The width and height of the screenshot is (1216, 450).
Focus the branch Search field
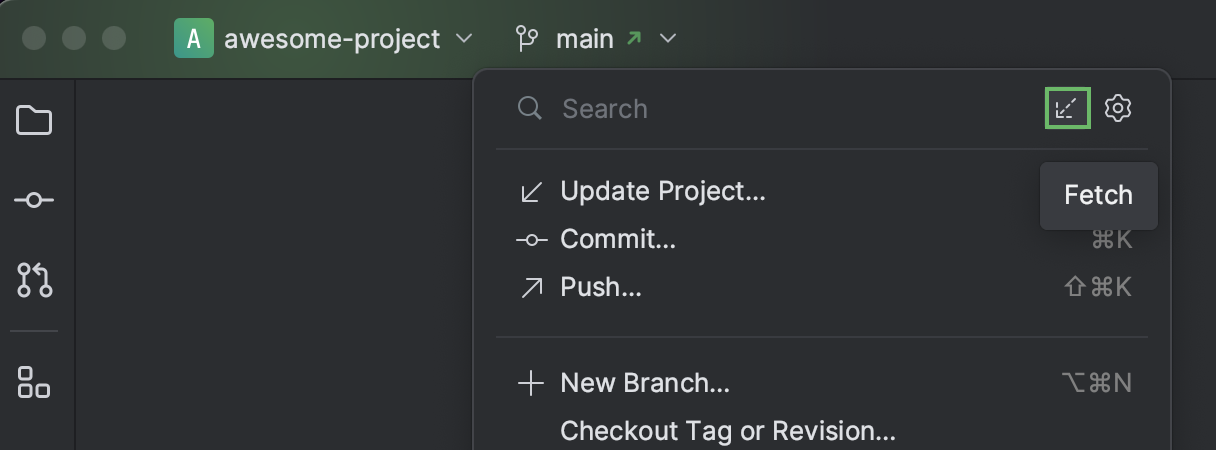tap(780, 108)
